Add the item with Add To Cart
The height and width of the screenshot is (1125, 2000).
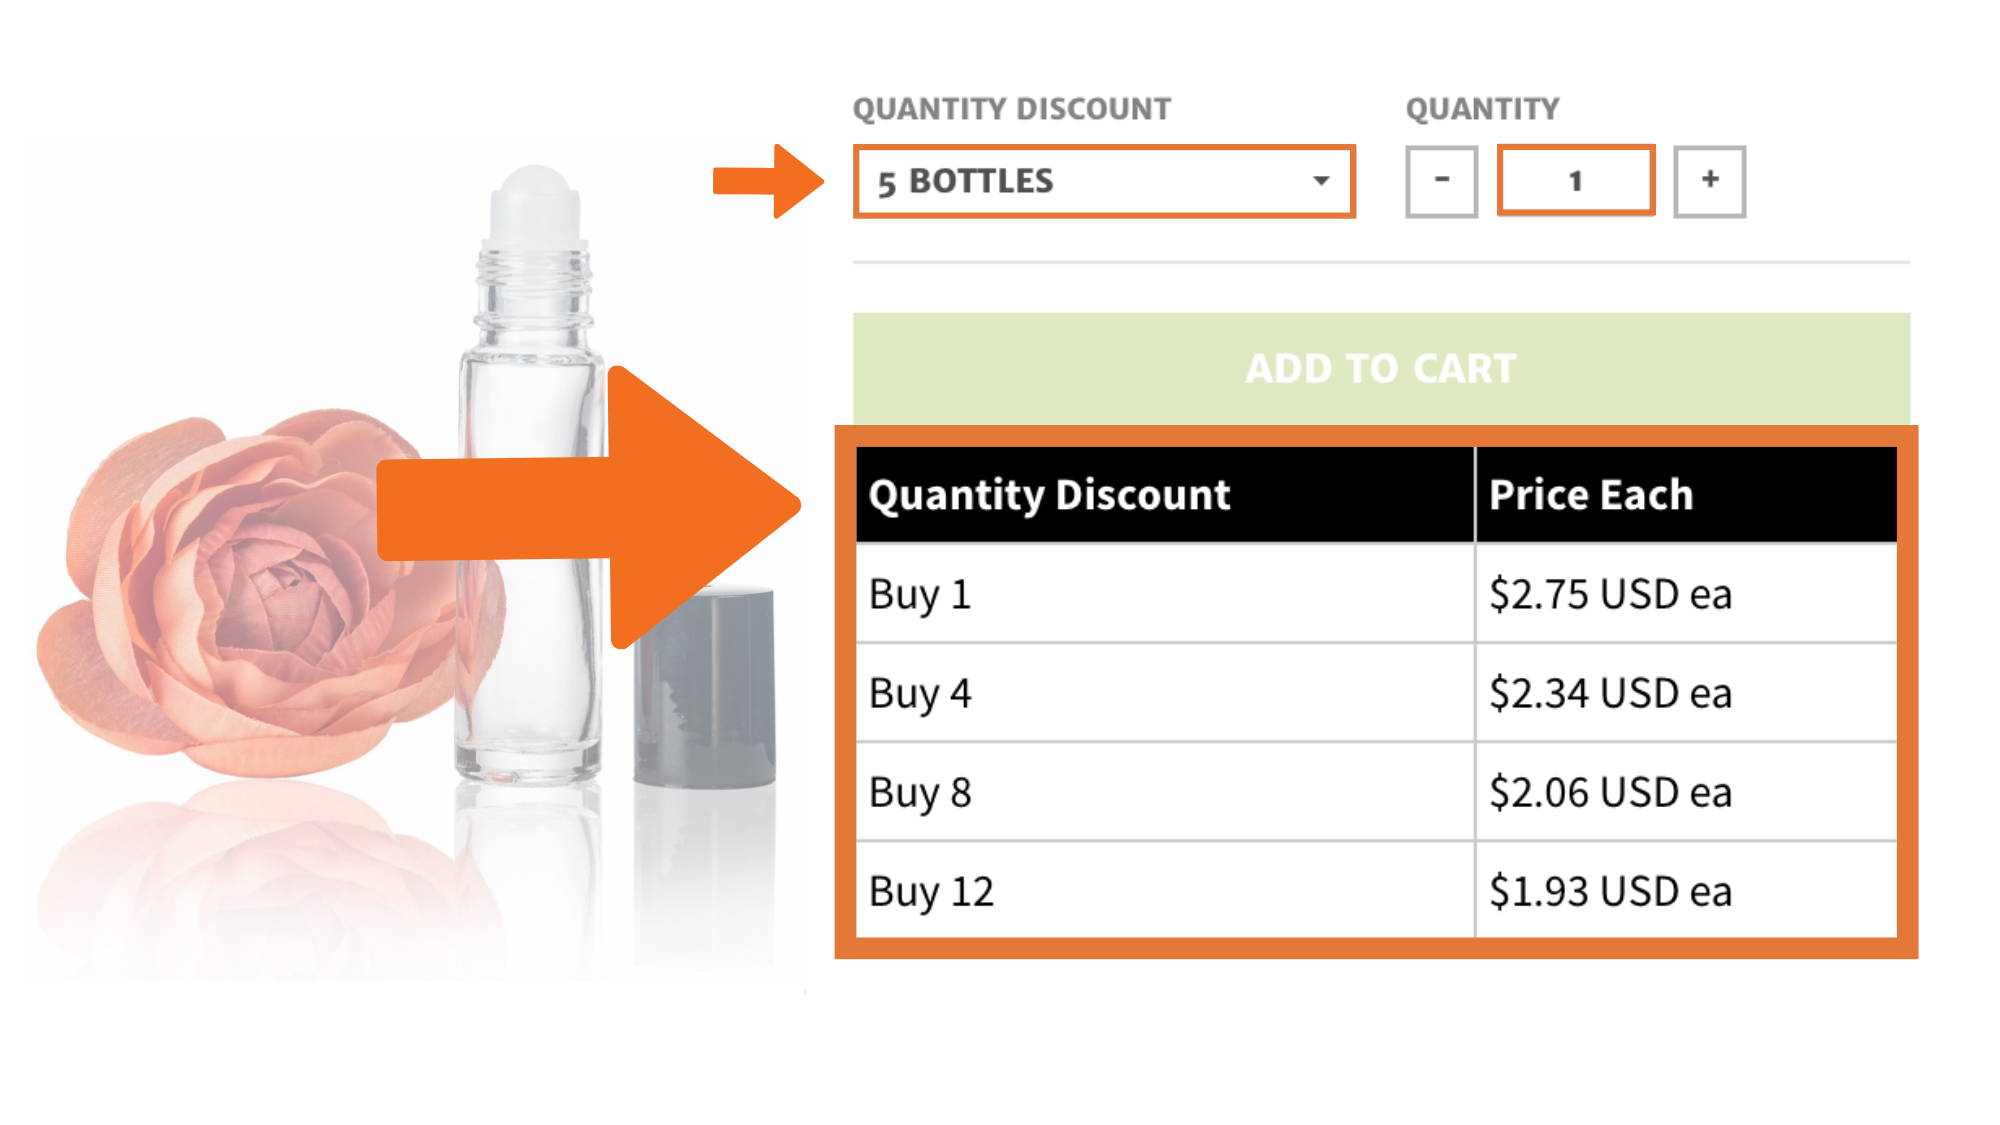pyautogui.click(x=1381, y=368)
